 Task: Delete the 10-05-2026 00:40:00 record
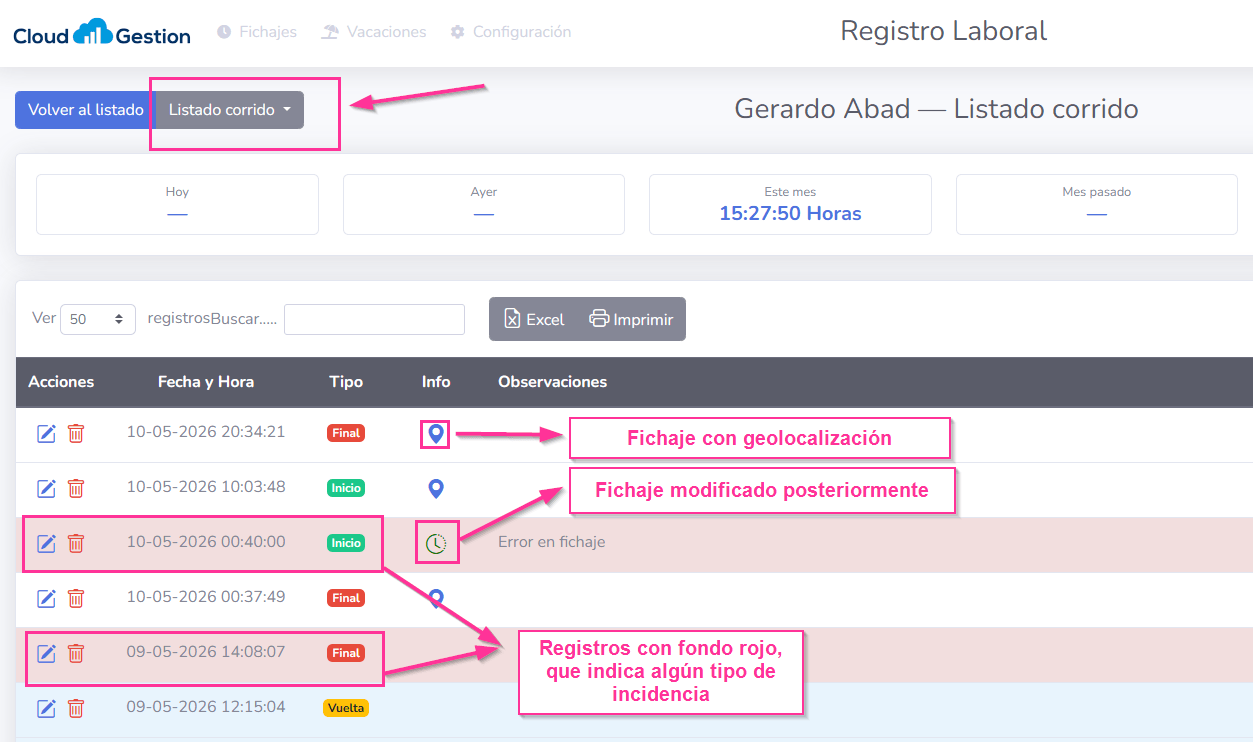(76, 543)
